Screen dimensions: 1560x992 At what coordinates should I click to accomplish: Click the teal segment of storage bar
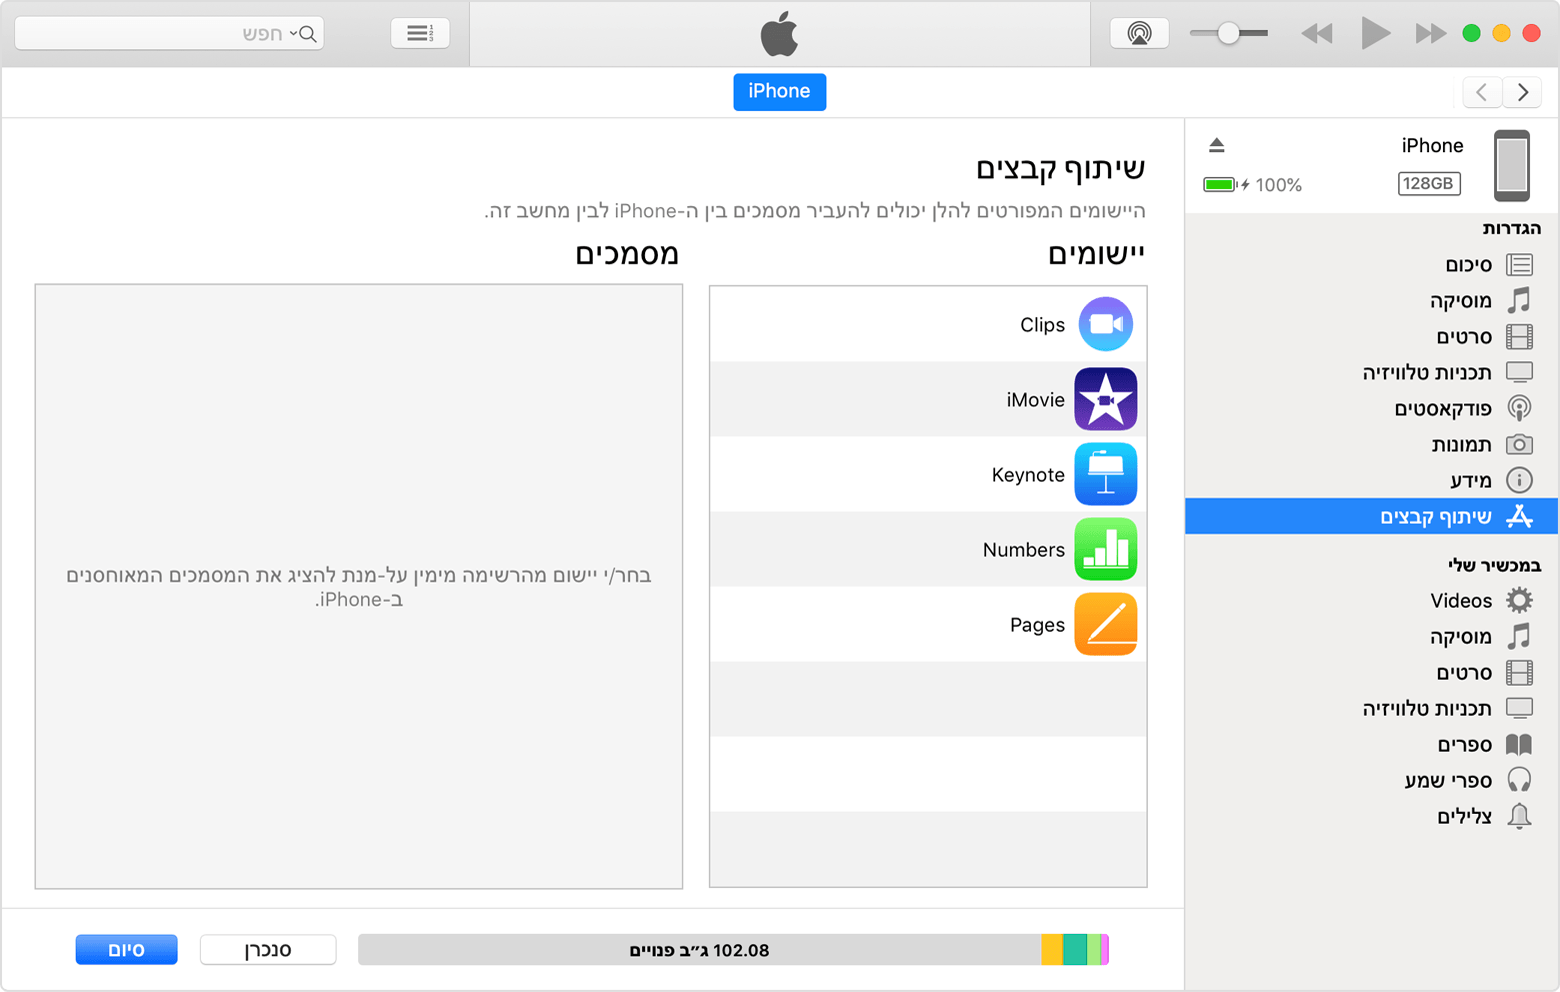coord(1075,950)
